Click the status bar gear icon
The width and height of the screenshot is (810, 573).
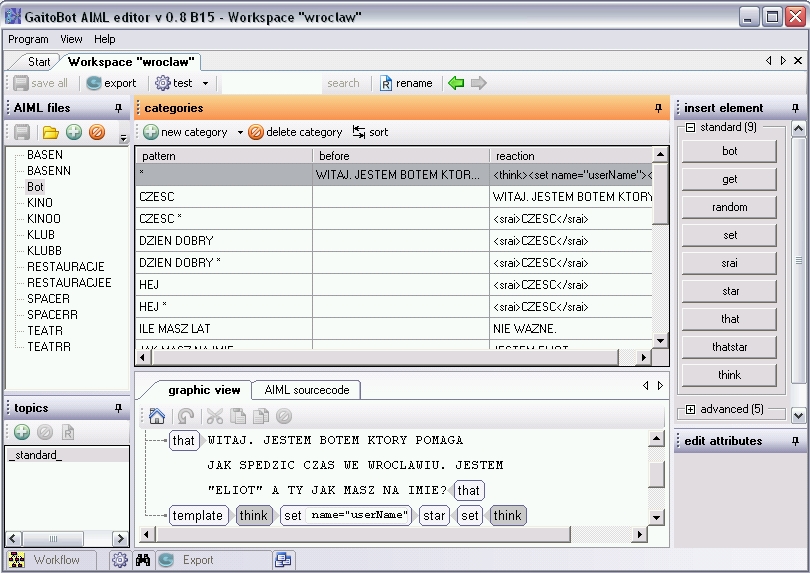[120, 560]
